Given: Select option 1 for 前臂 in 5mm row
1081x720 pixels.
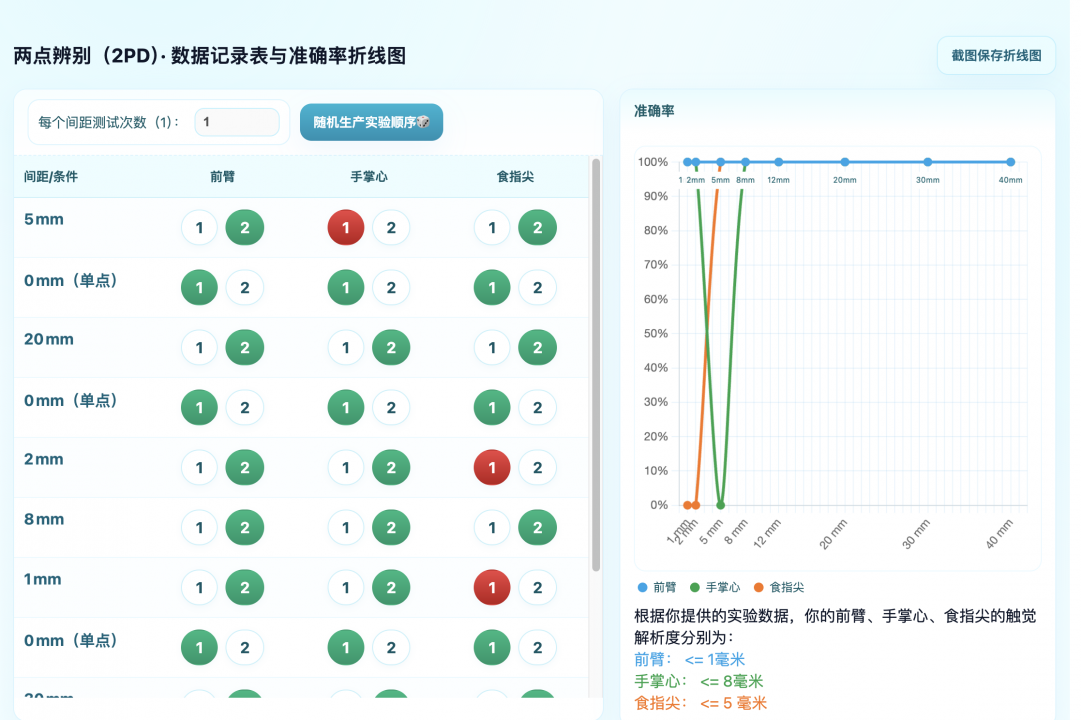Looking at the screenshot, I should tap(199, 228).
